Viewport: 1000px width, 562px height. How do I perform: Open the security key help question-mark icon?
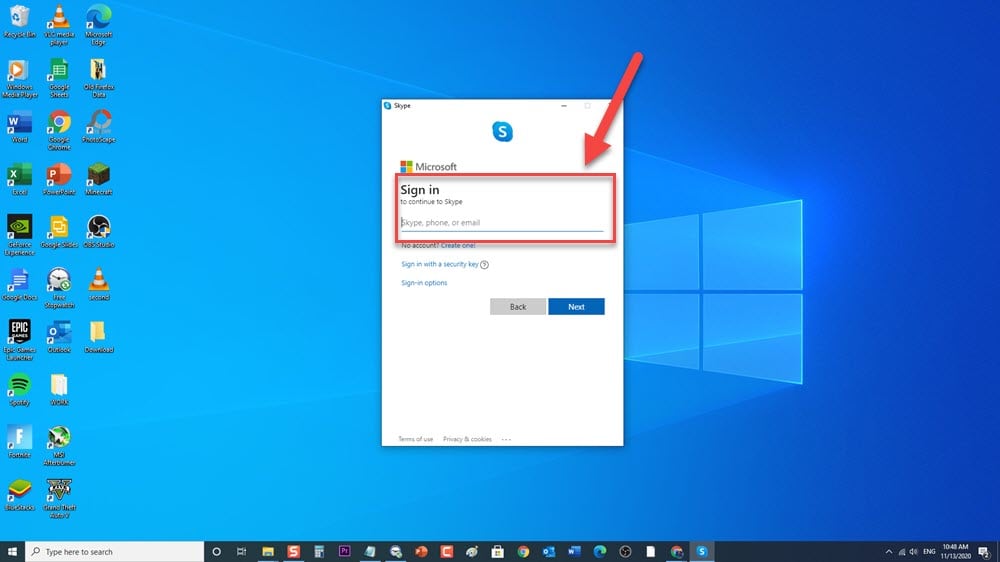[485, 265]
